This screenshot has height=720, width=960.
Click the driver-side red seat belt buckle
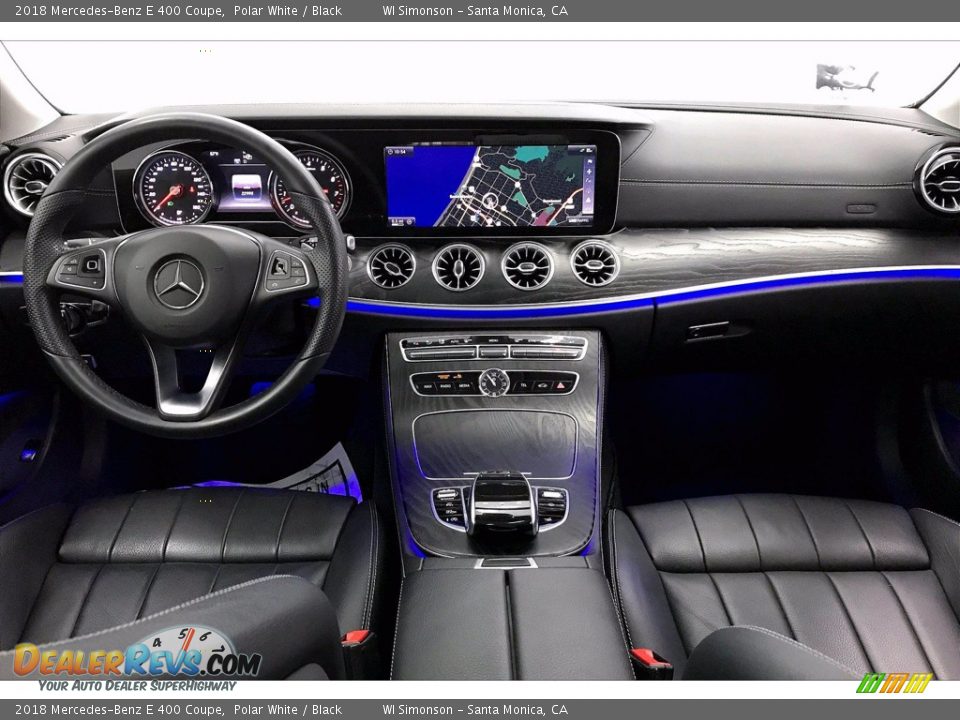tap(358, 638)
